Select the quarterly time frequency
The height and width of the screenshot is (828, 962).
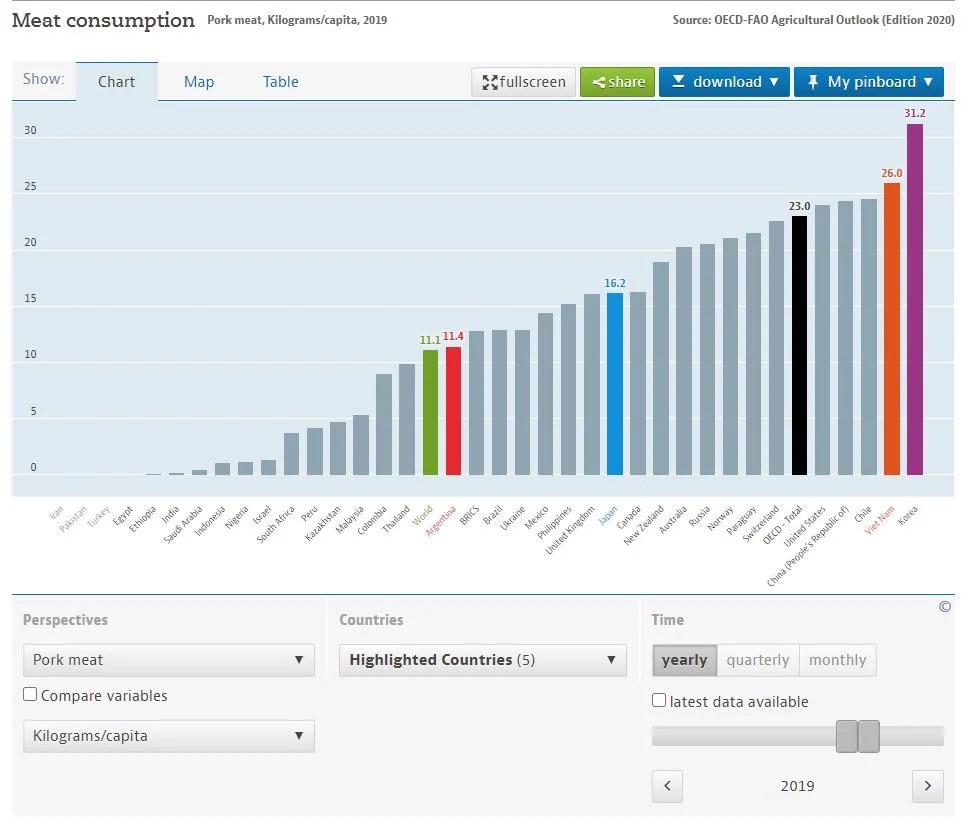(x=757, y=660)
